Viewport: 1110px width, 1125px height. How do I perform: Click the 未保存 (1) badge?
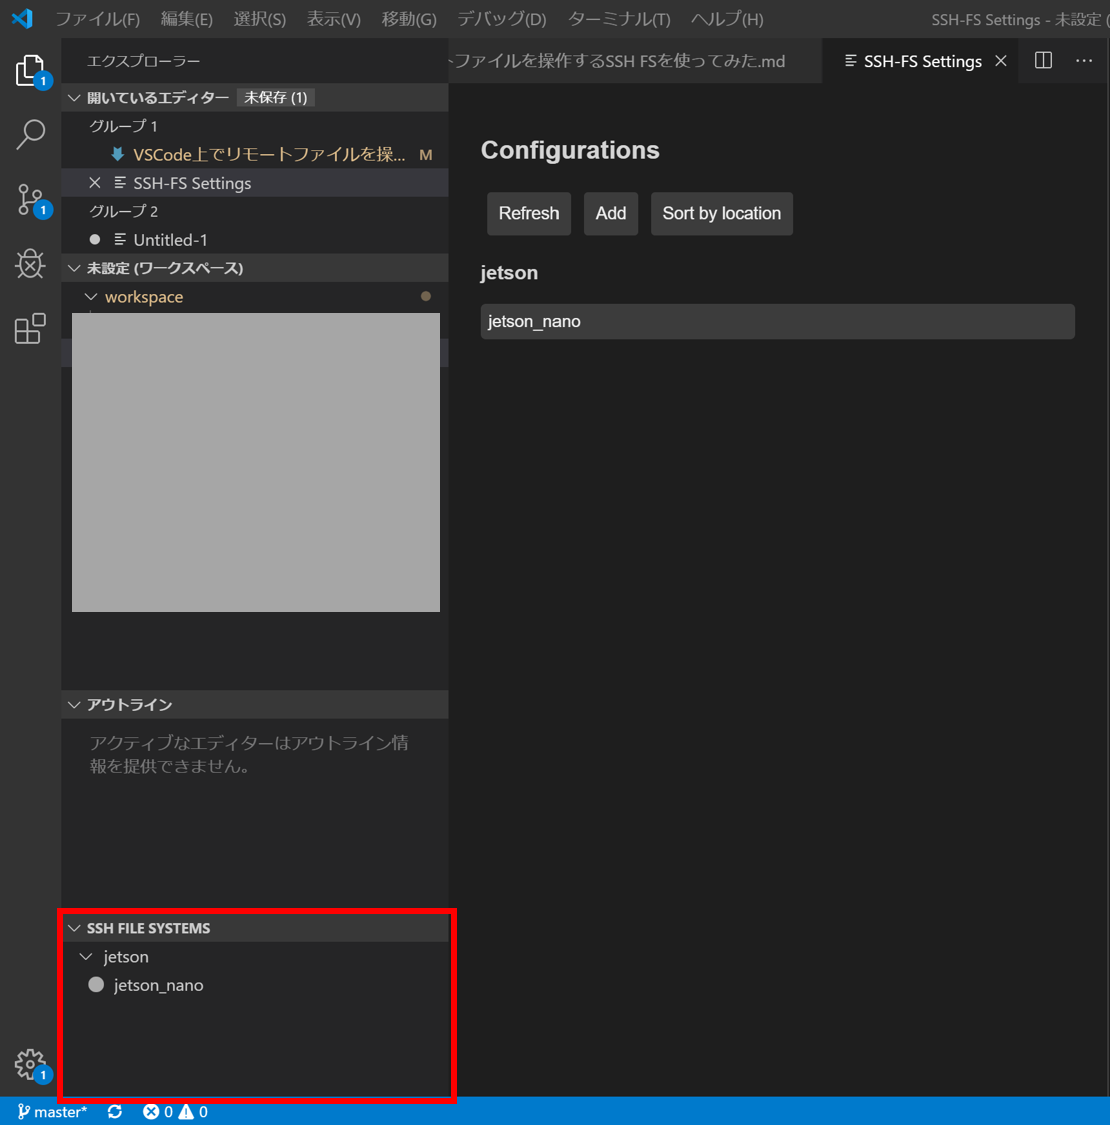point(276,98)
